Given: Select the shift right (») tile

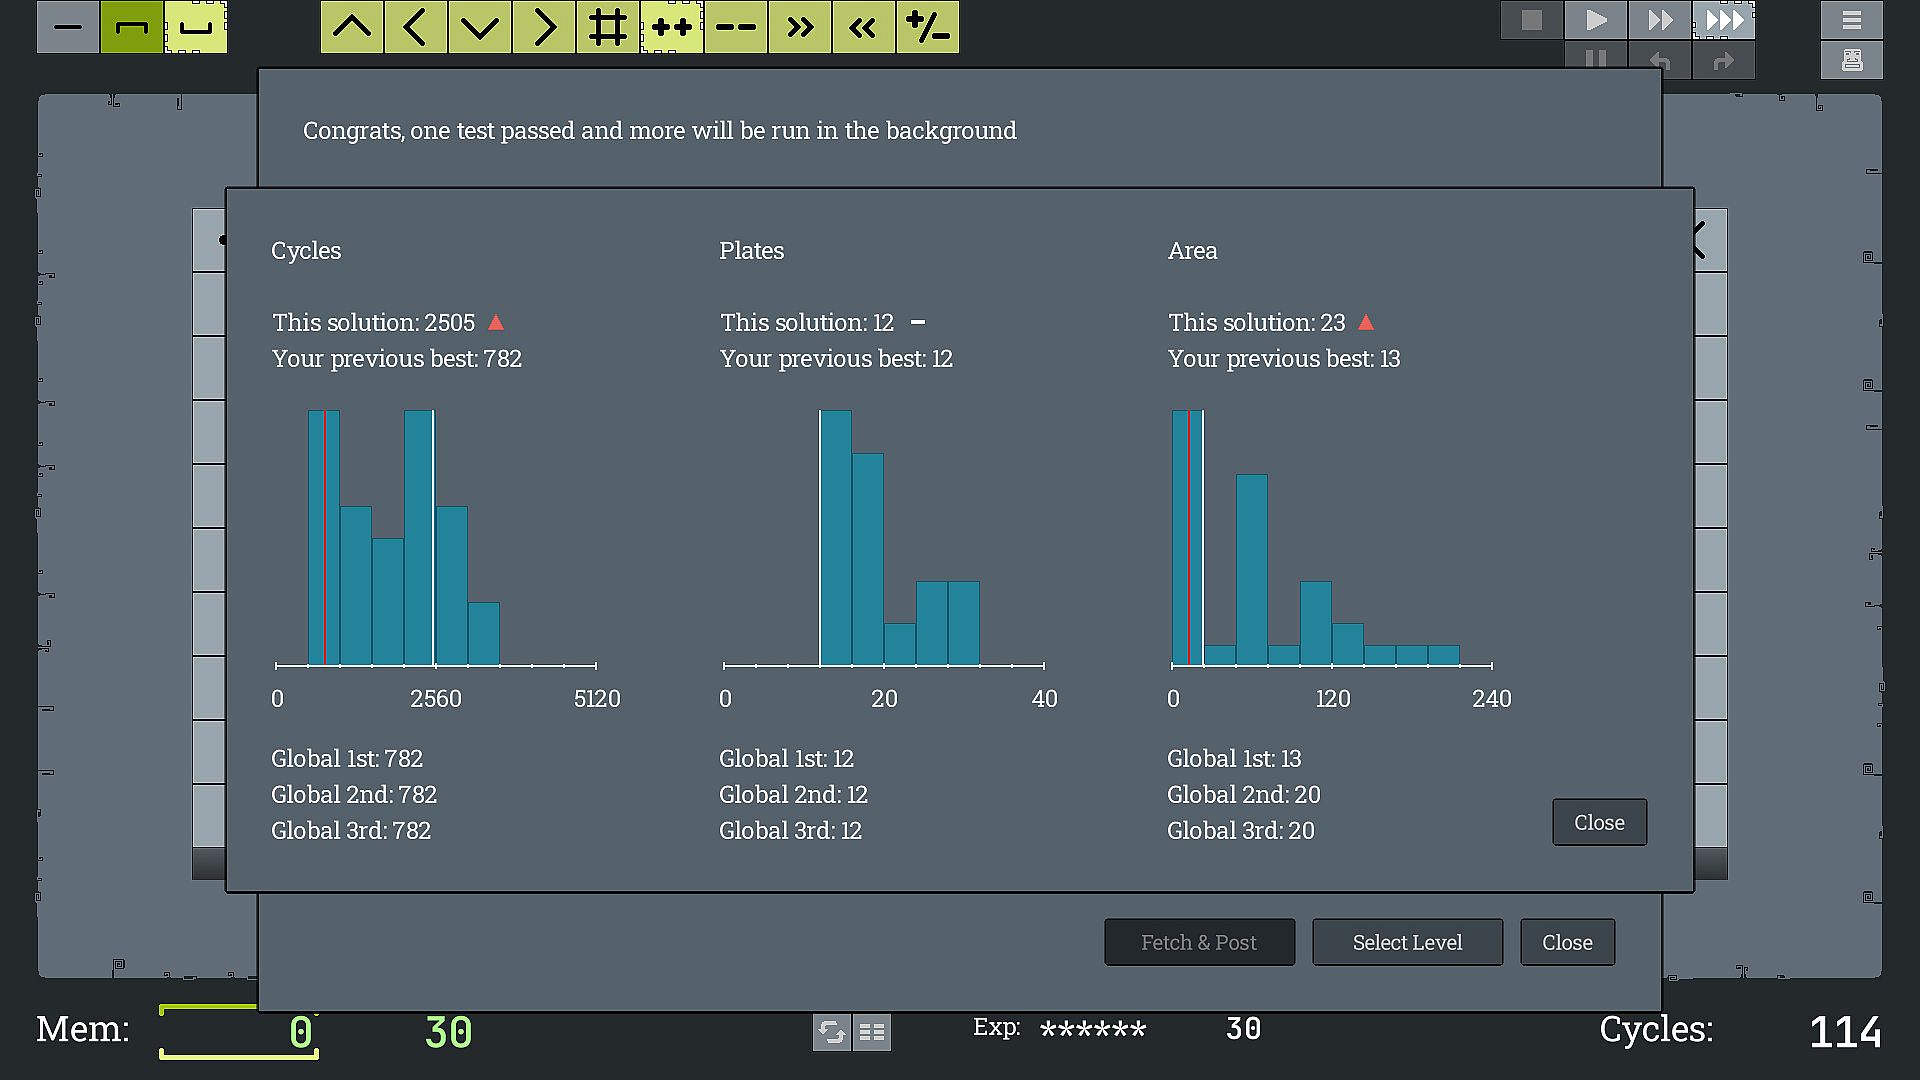Looking at the screenshot, I should pos(800,27).
